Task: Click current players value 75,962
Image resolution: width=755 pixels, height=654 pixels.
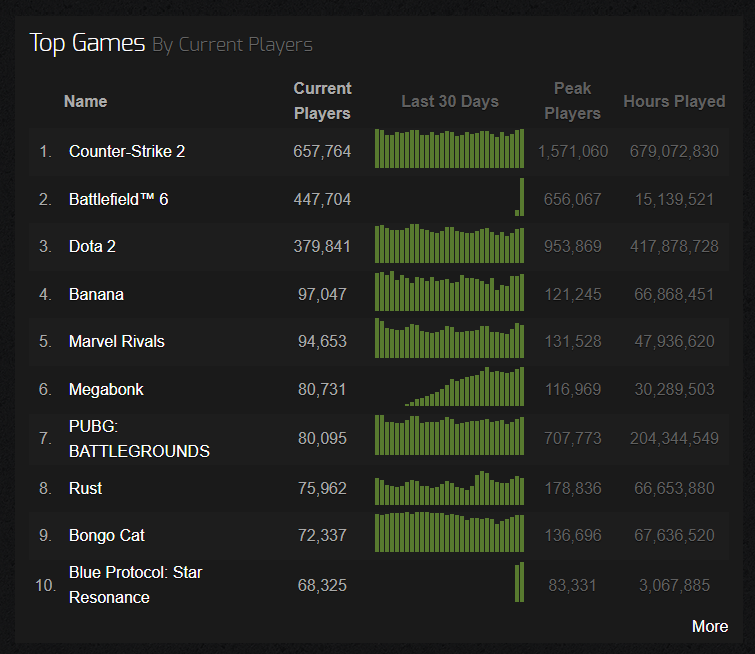Action: (322, 488)
